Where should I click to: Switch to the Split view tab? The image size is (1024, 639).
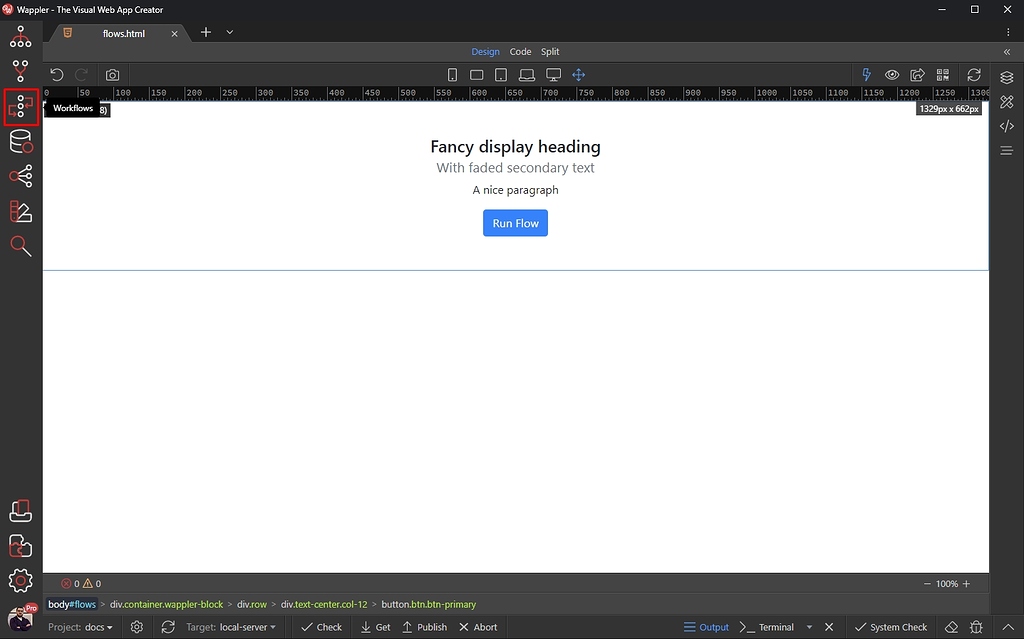[549, 51]
